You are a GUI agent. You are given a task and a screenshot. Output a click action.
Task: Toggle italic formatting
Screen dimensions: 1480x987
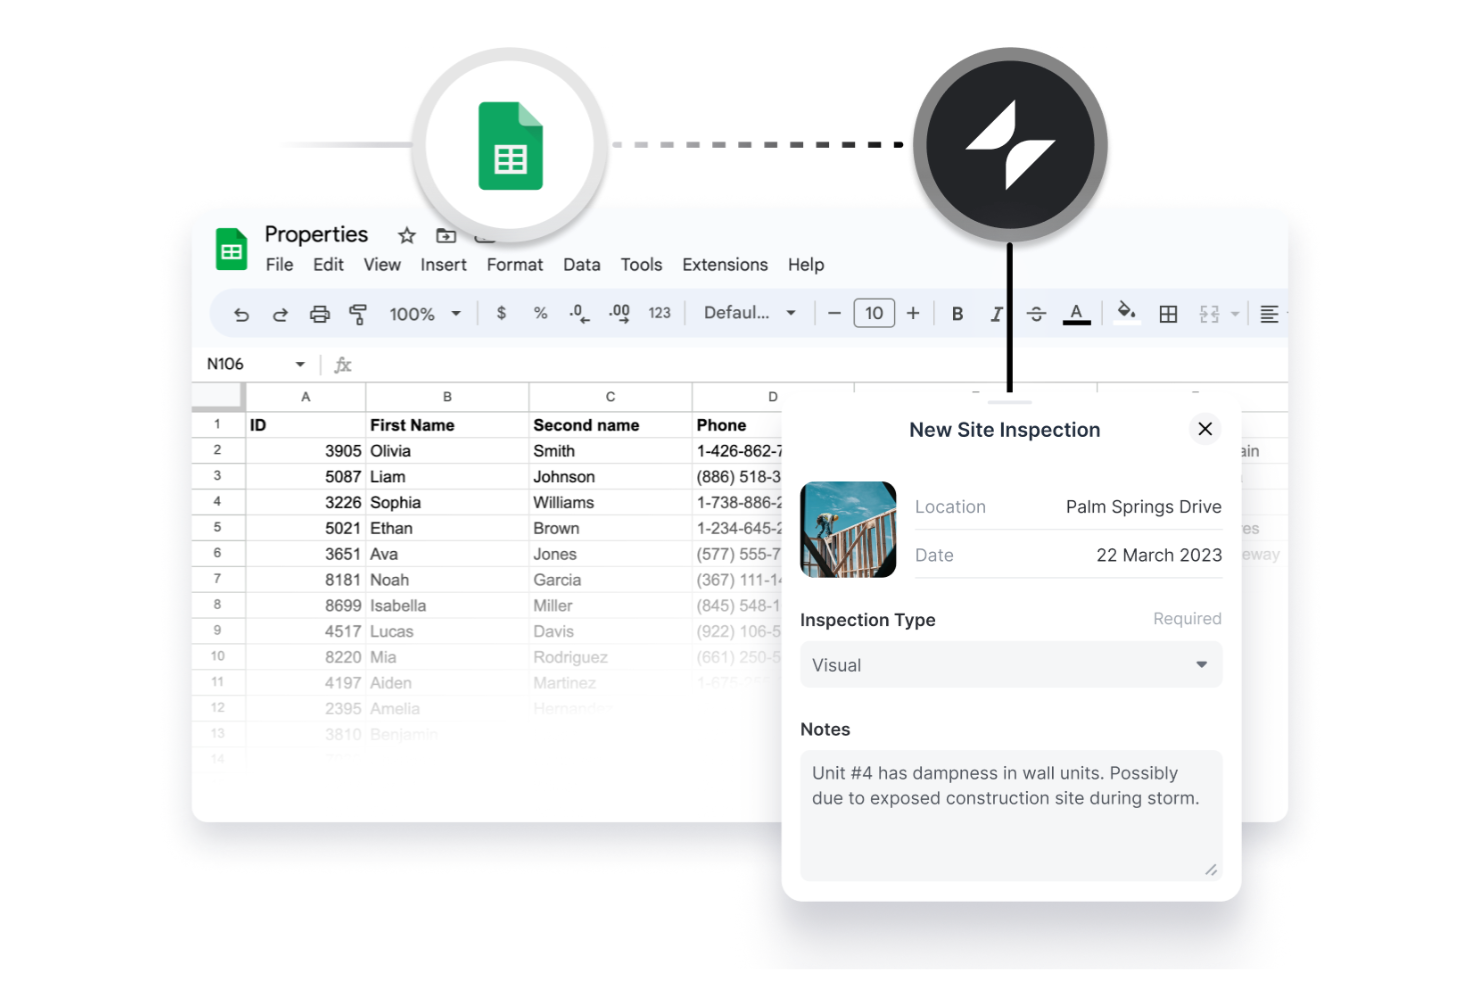tap(996, 313)
